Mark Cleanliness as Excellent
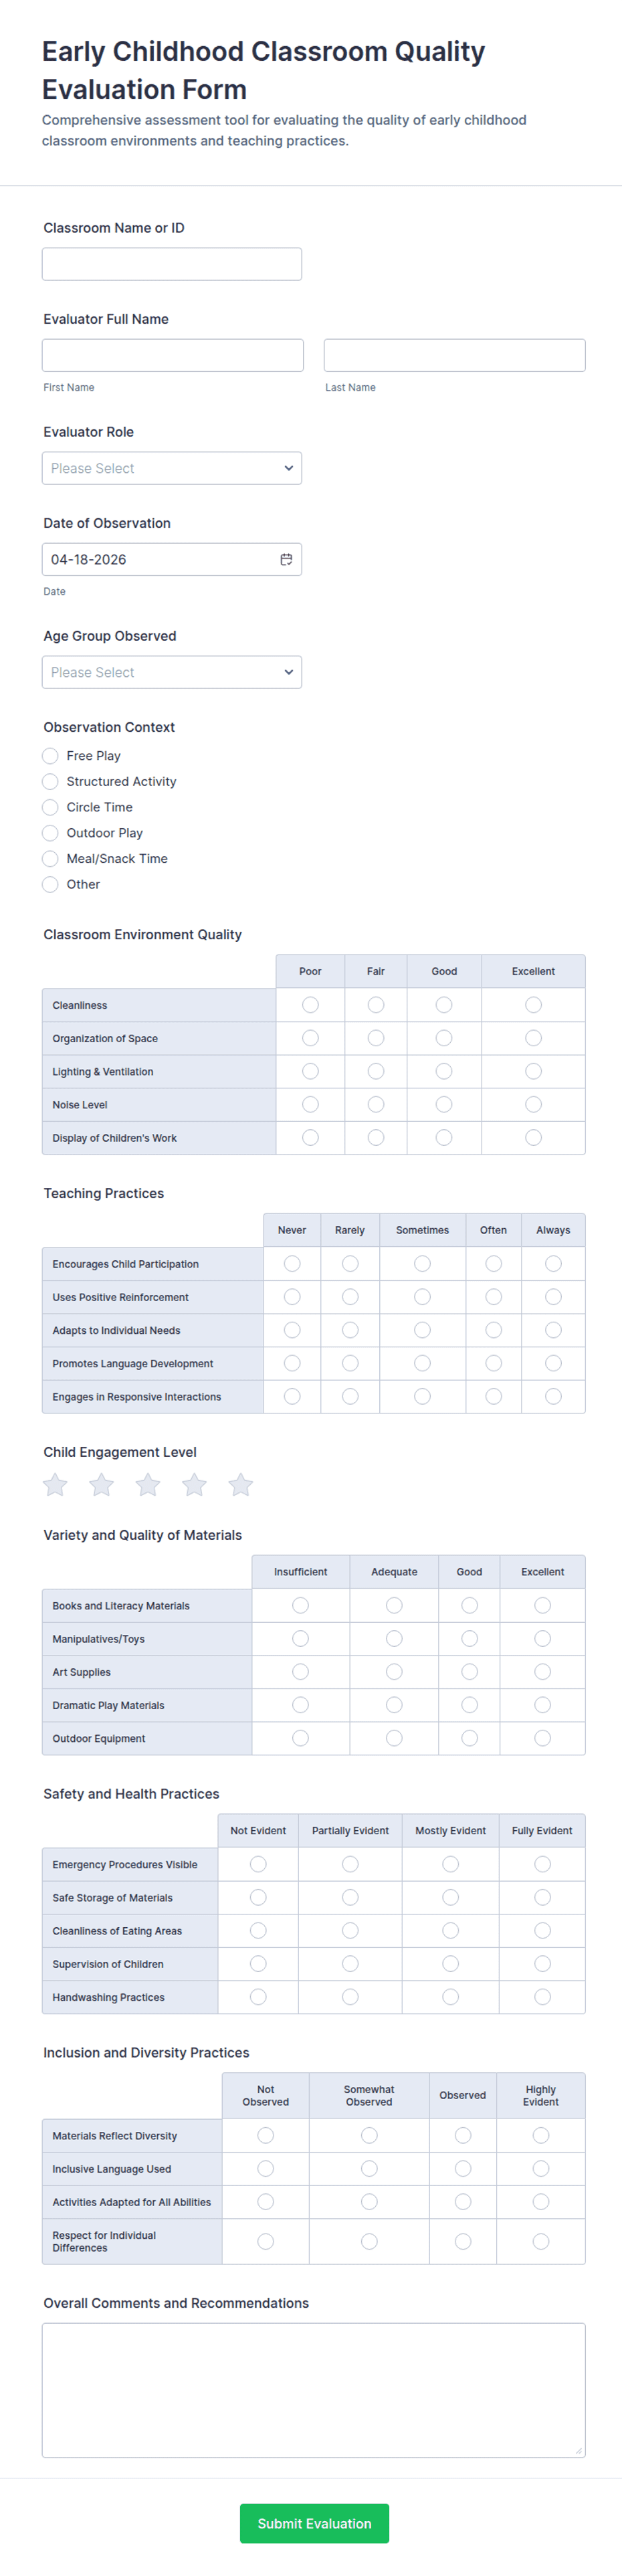This screenshot has height=2576, width=622. [x=533, y=1005]
